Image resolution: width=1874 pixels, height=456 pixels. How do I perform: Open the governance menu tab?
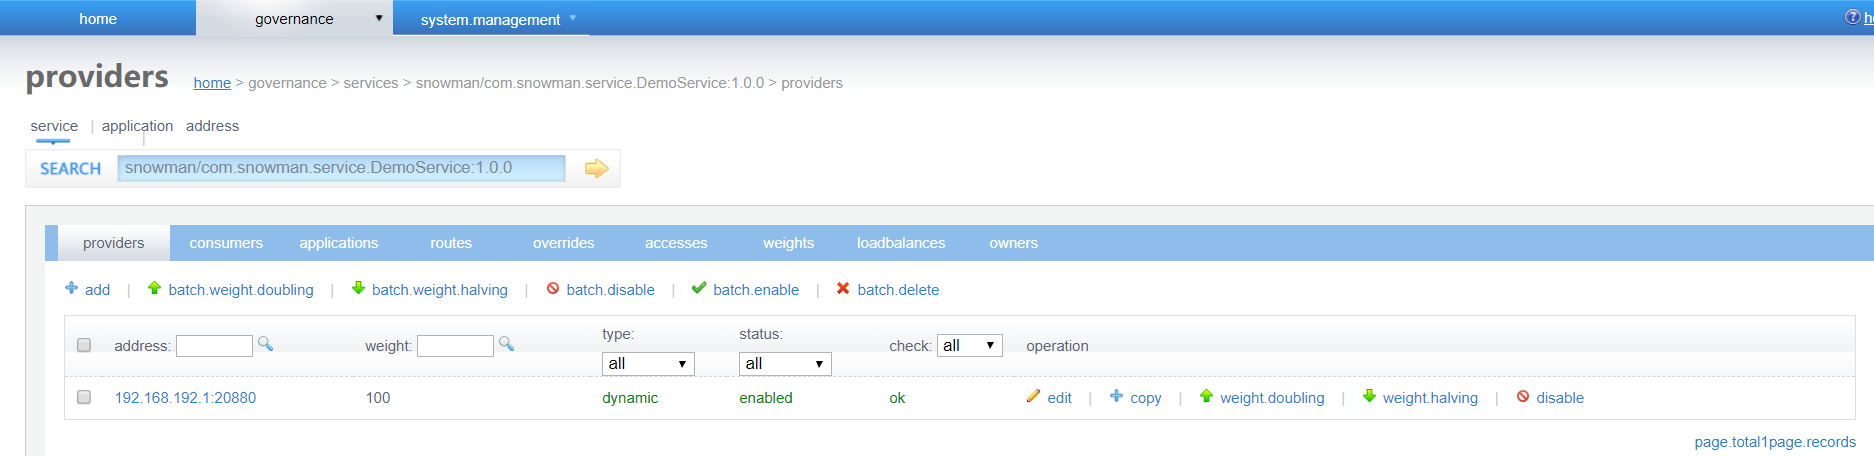point(294,18)
